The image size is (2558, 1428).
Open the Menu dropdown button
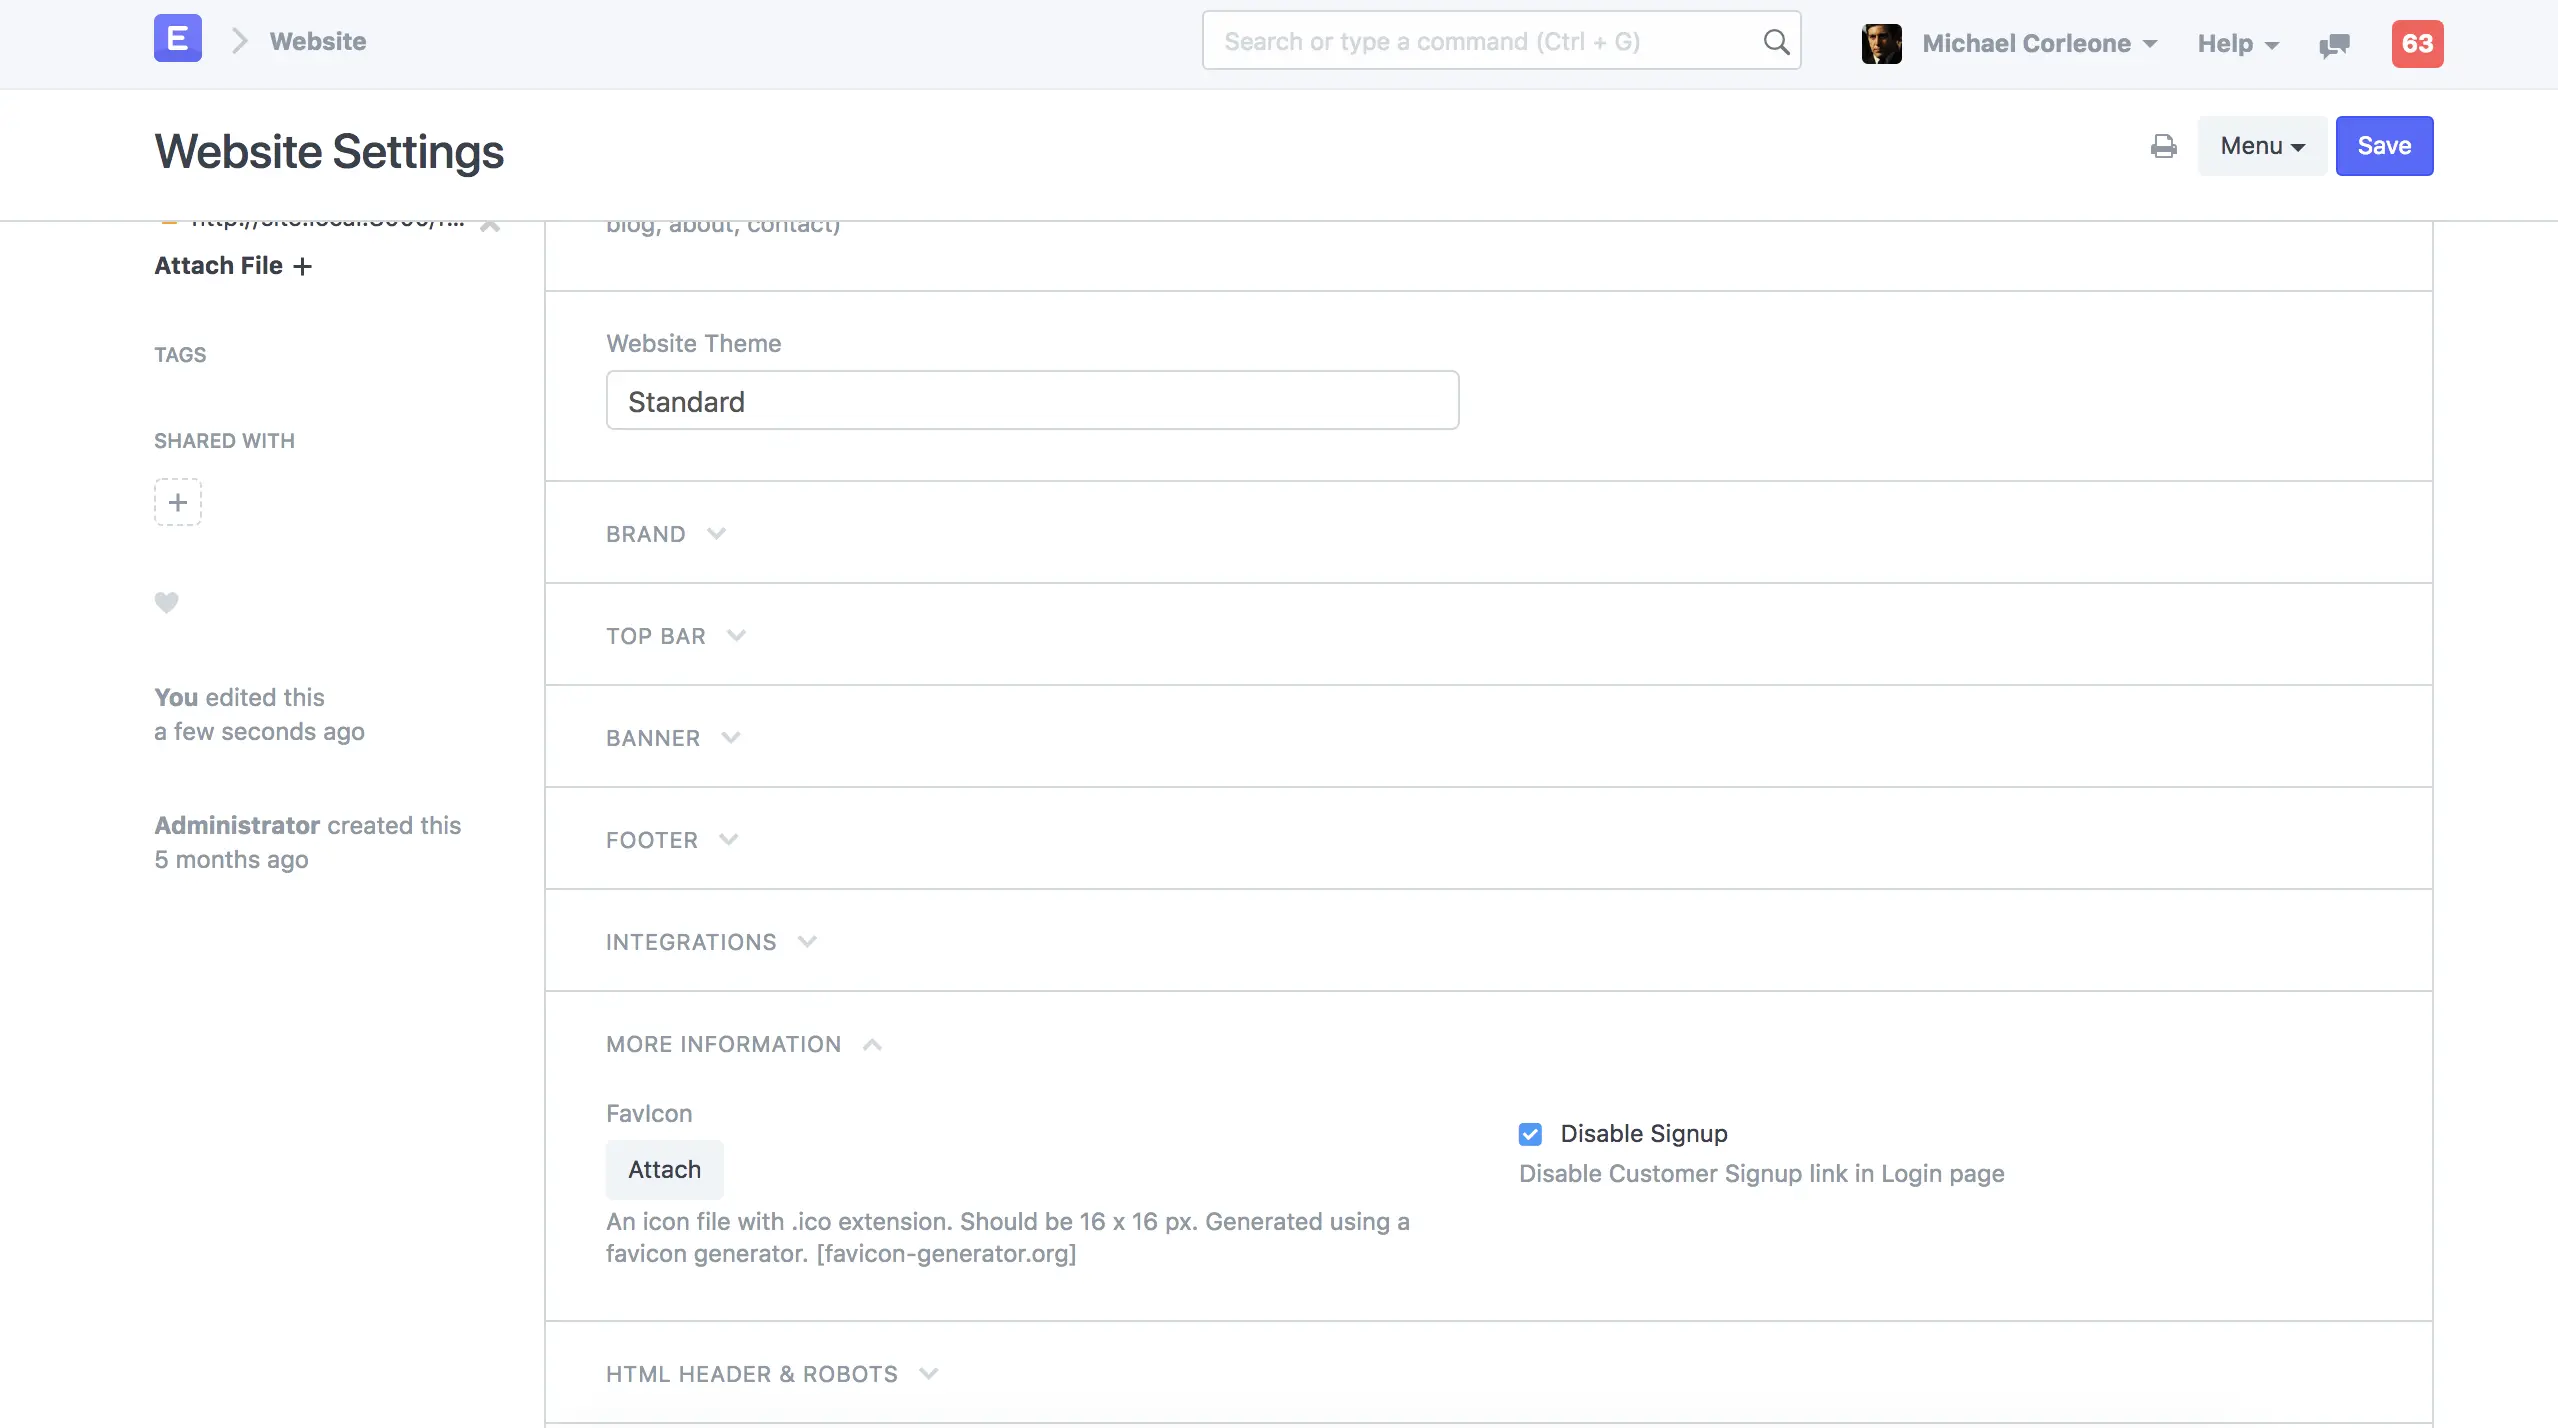click(2261, 146)
